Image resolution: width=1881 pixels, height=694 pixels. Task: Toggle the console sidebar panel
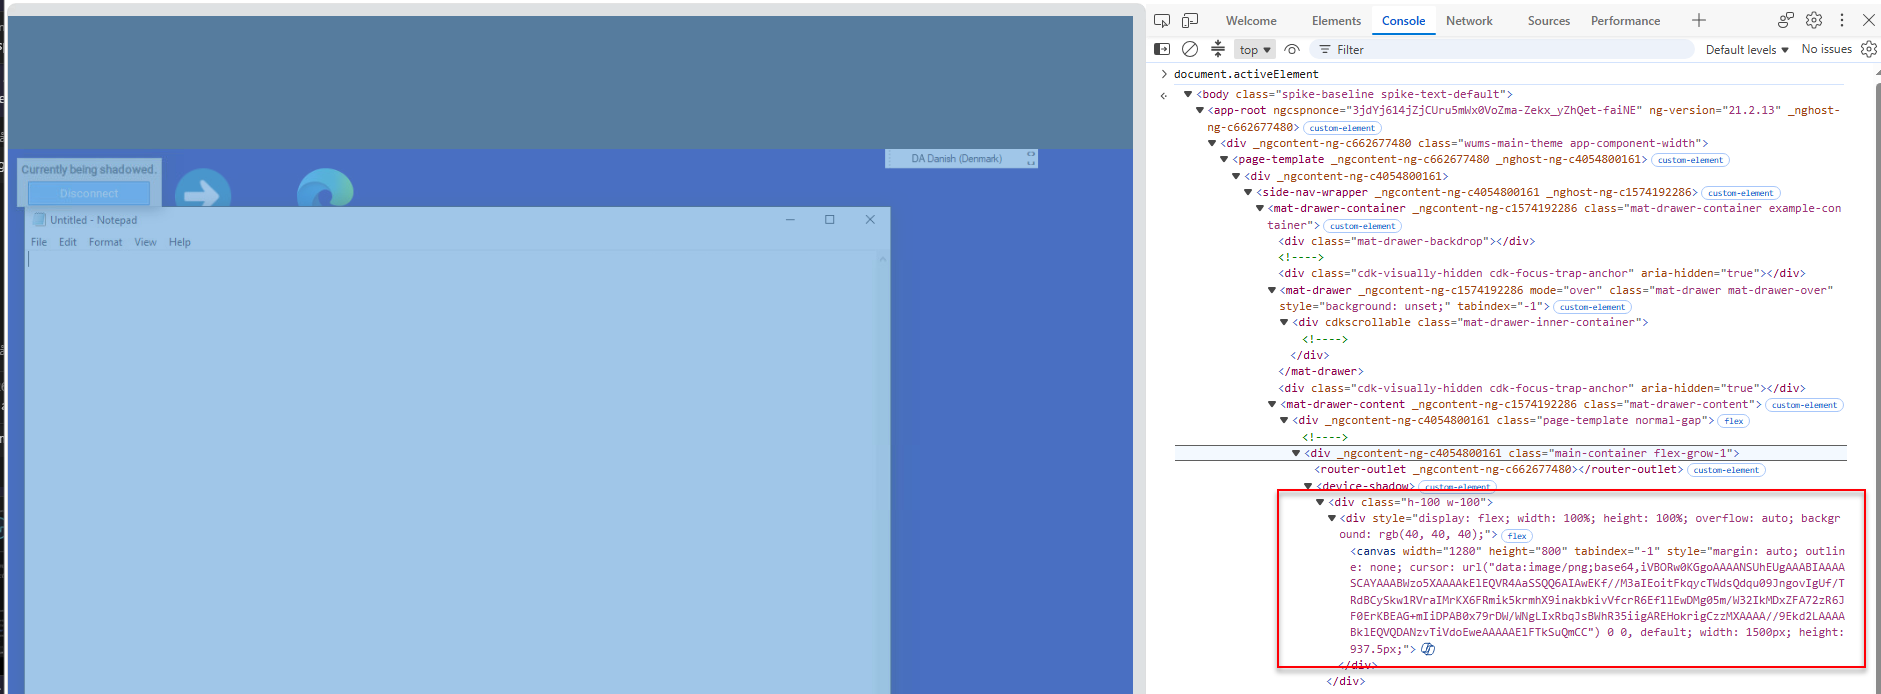(x=1162, y=49)
